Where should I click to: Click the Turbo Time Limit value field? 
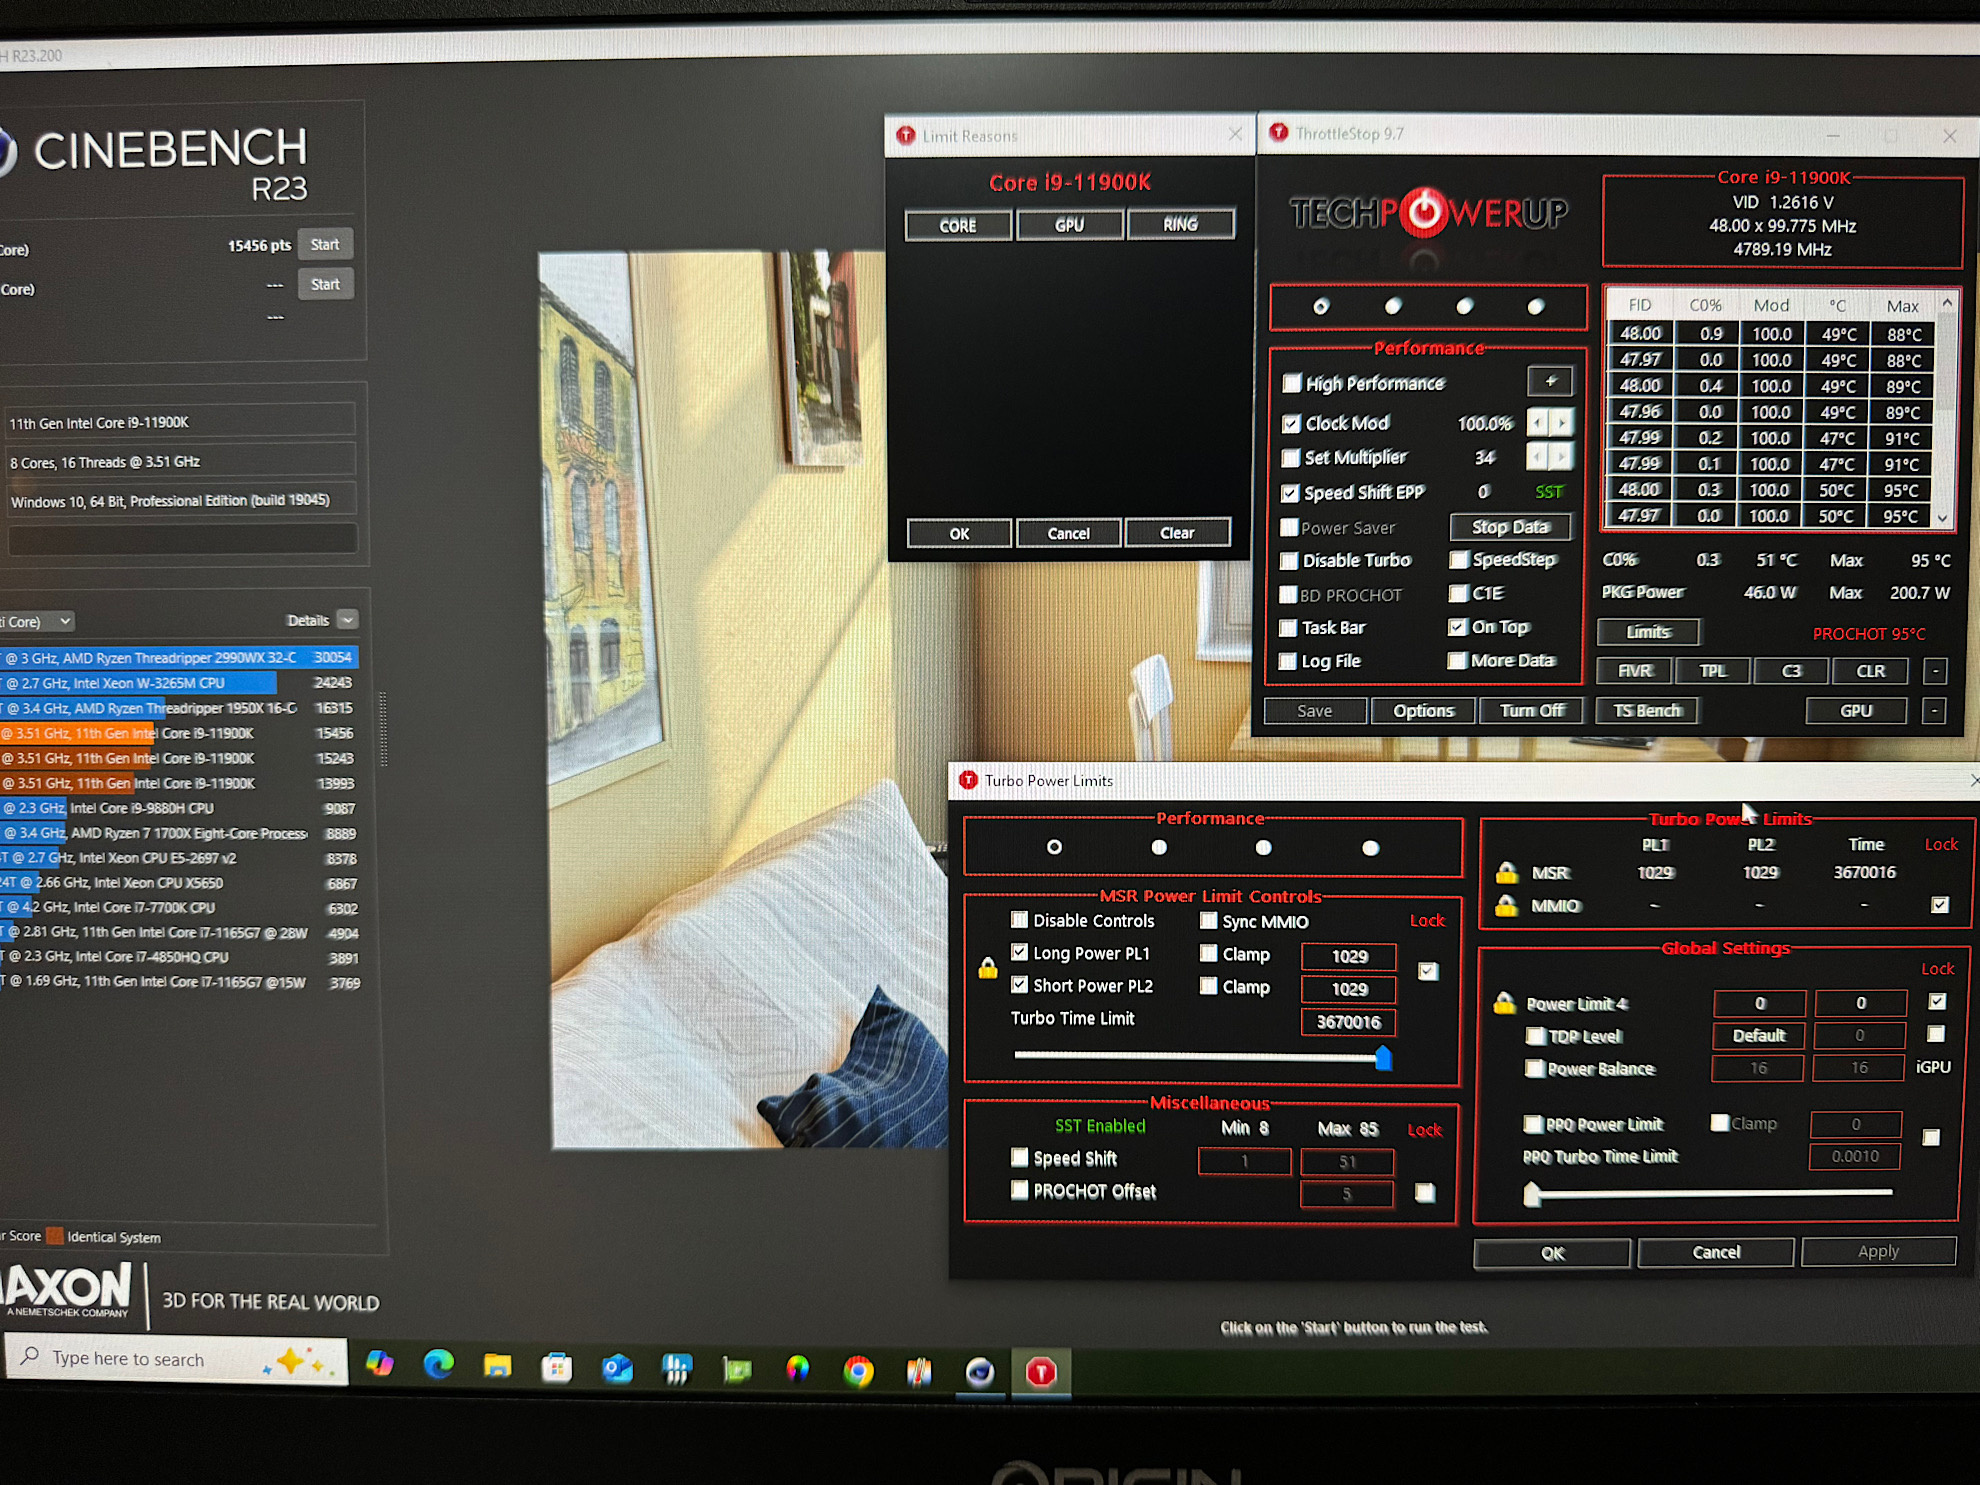pos(1348,1022)
